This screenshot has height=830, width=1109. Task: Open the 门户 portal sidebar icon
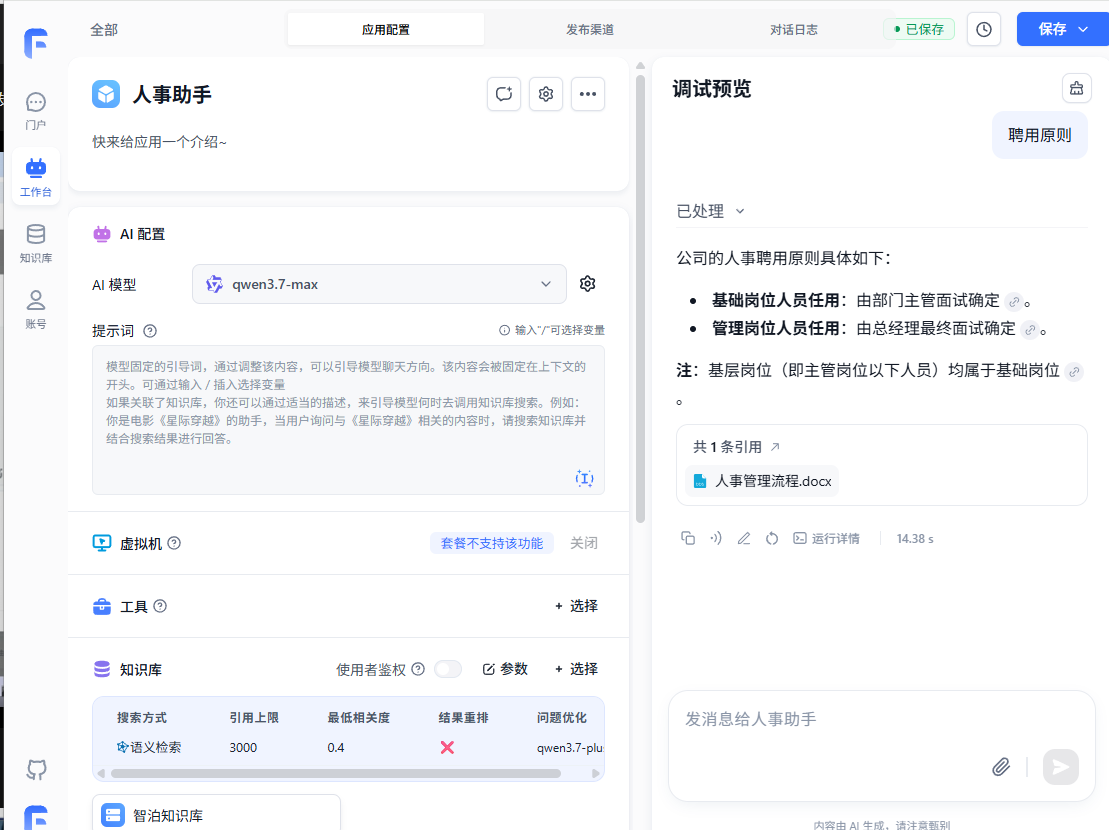point(35,111)
